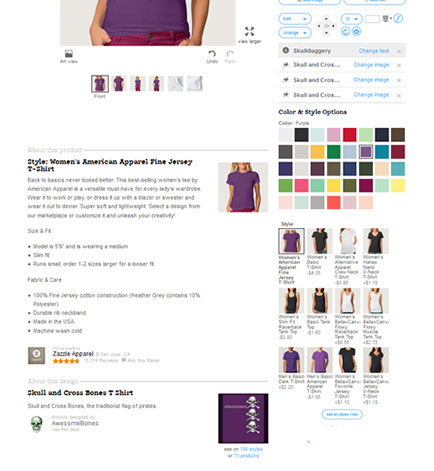Click the rotate icon in design tools
Viewport: 434px width, 471px height.
[x=346, y=32]
